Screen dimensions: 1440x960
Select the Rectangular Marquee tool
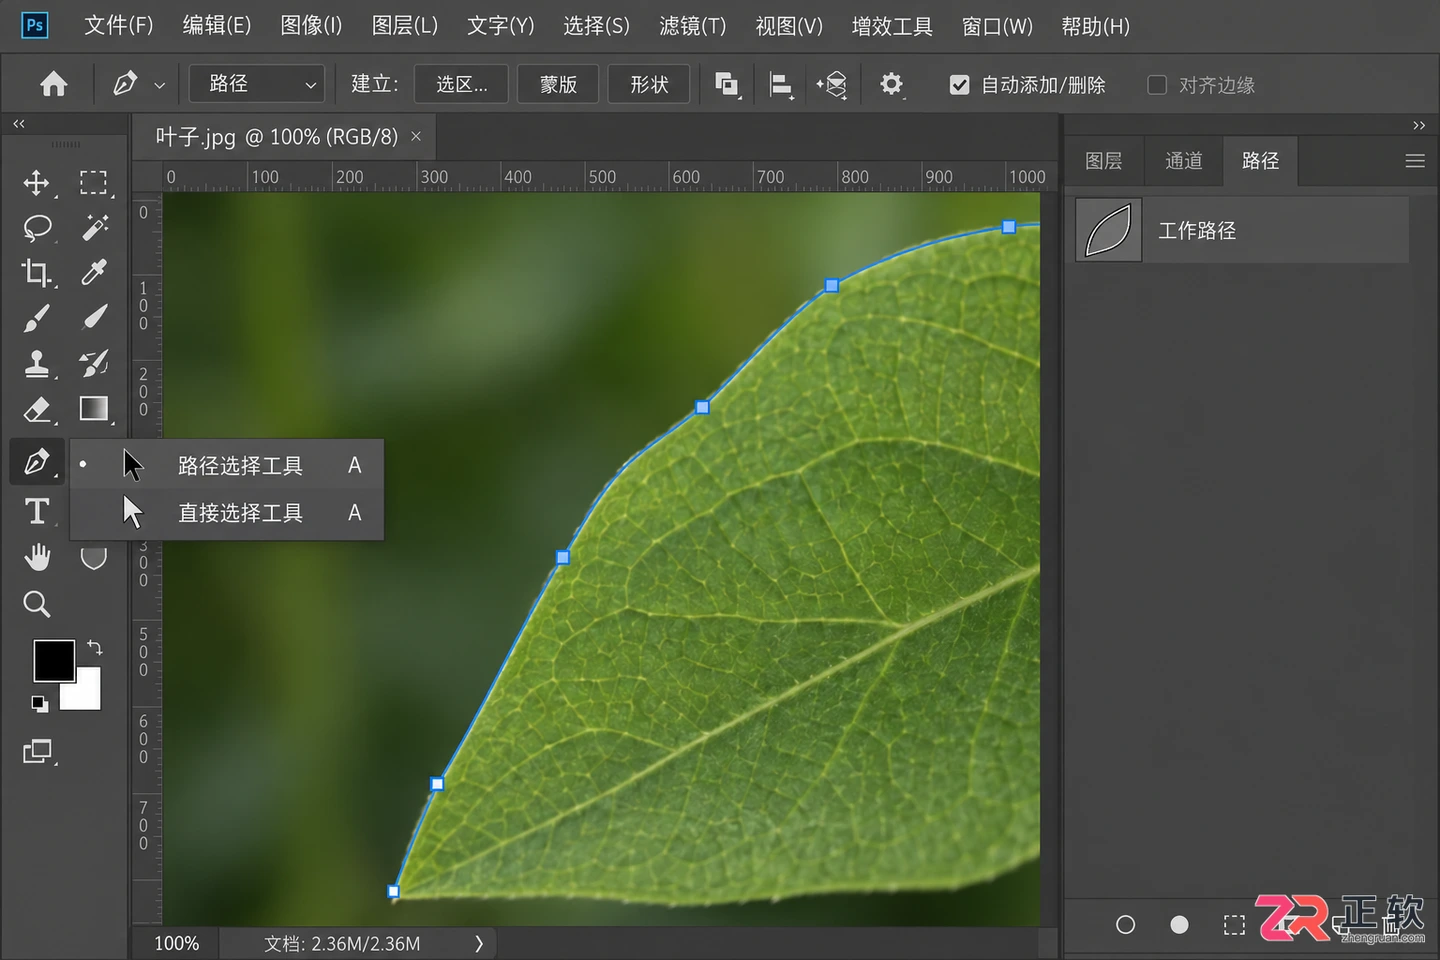(x=93, y=182)
